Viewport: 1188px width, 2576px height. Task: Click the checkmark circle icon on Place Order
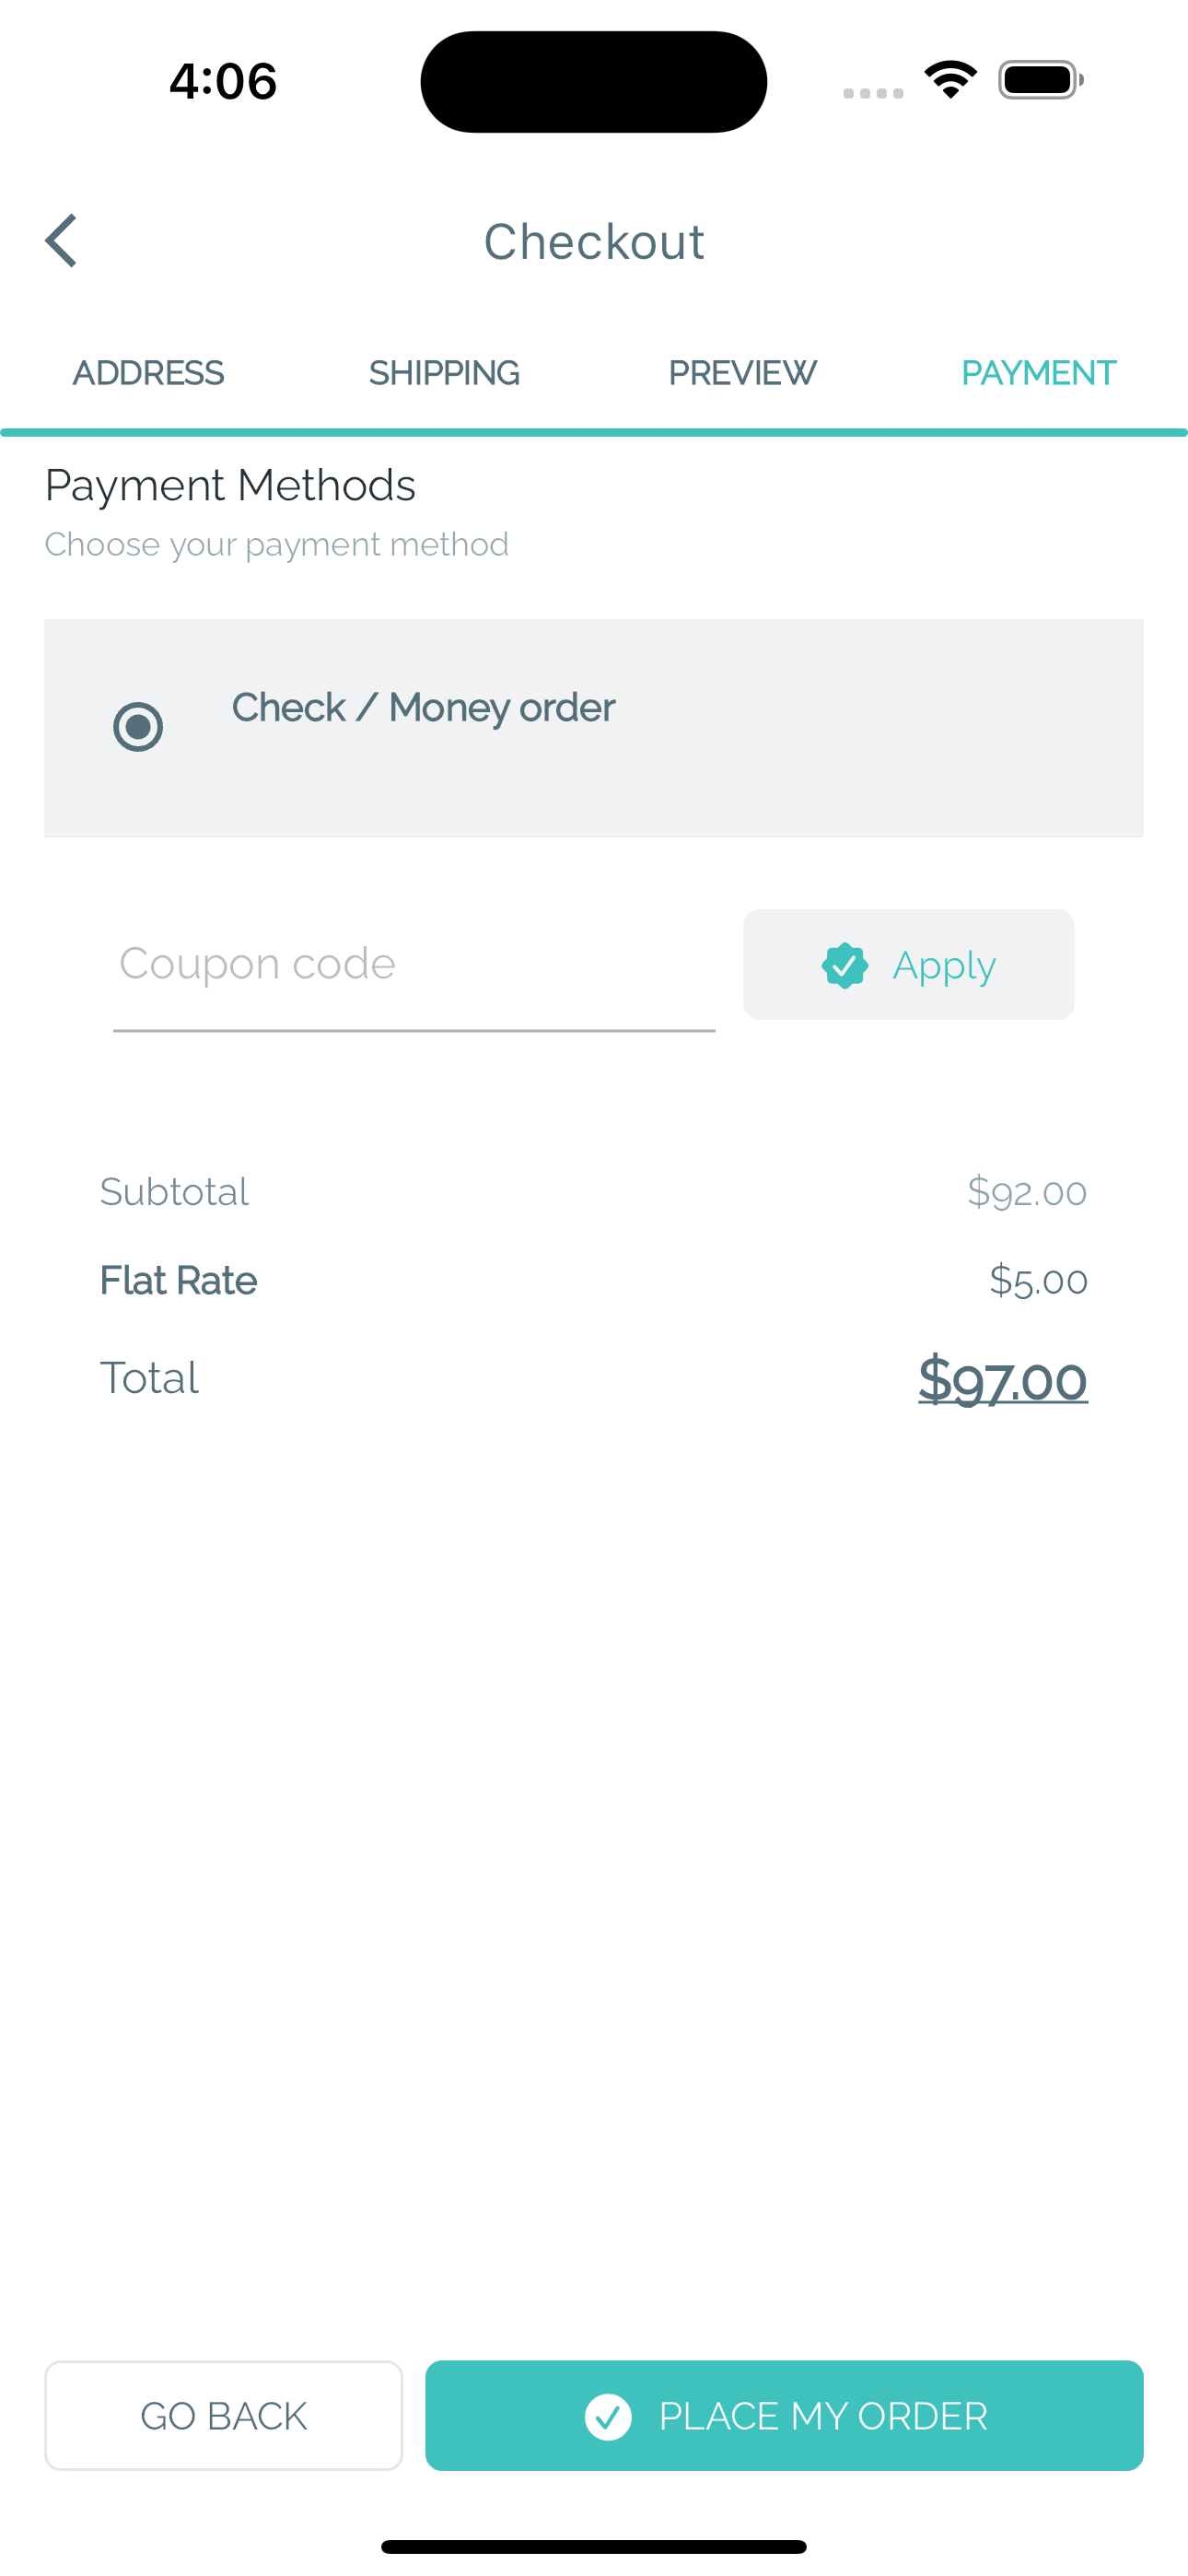pyautogui.click(x=608, y=2417)
